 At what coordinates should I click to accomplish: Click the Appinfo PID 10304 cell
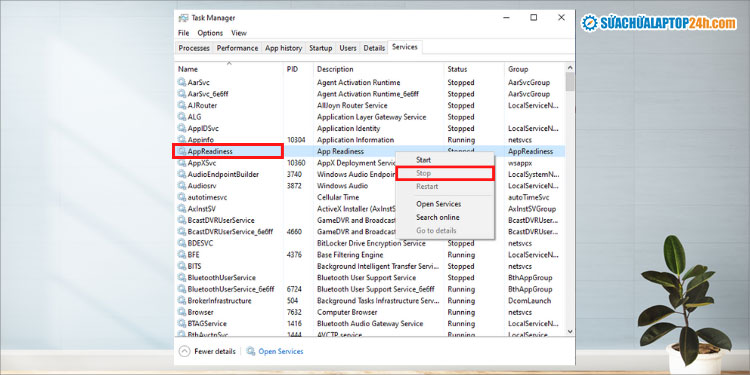[297, 140]
